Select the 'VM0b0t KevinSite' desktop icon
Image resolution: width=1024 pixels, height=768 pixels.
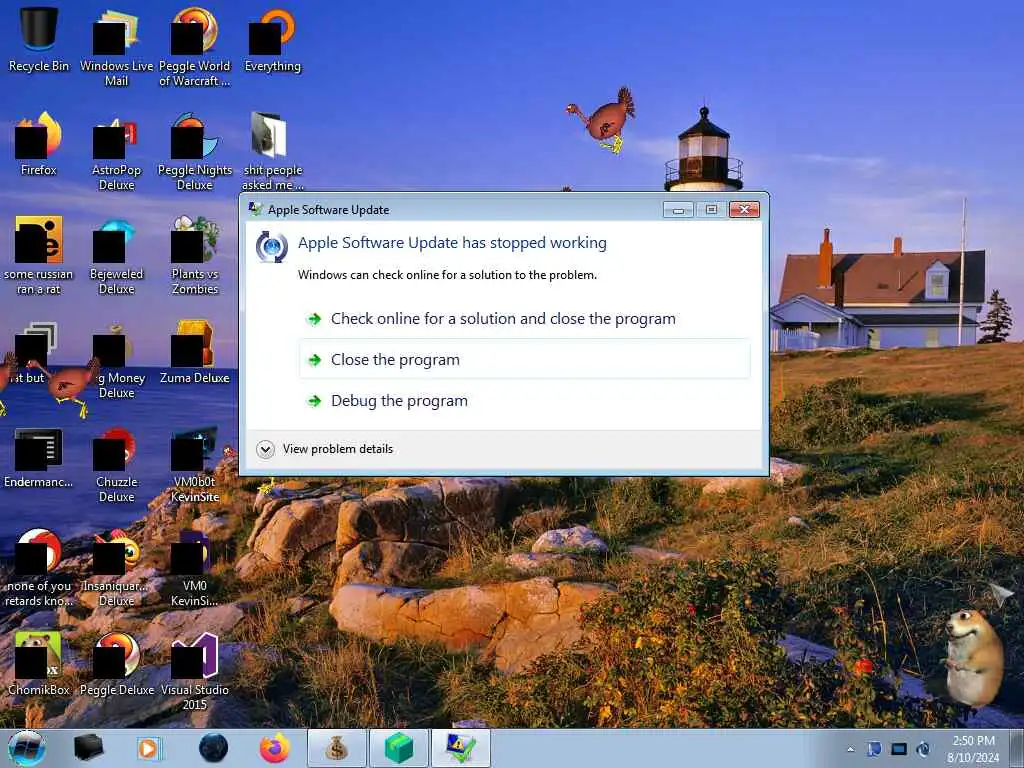pos(195,464)
